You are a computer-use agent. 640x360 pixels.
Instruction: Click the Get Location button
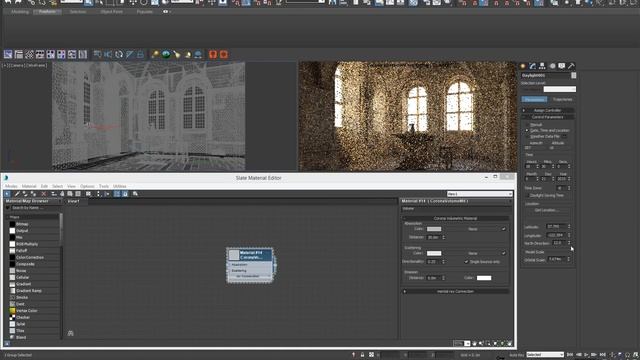pos(547,210)
